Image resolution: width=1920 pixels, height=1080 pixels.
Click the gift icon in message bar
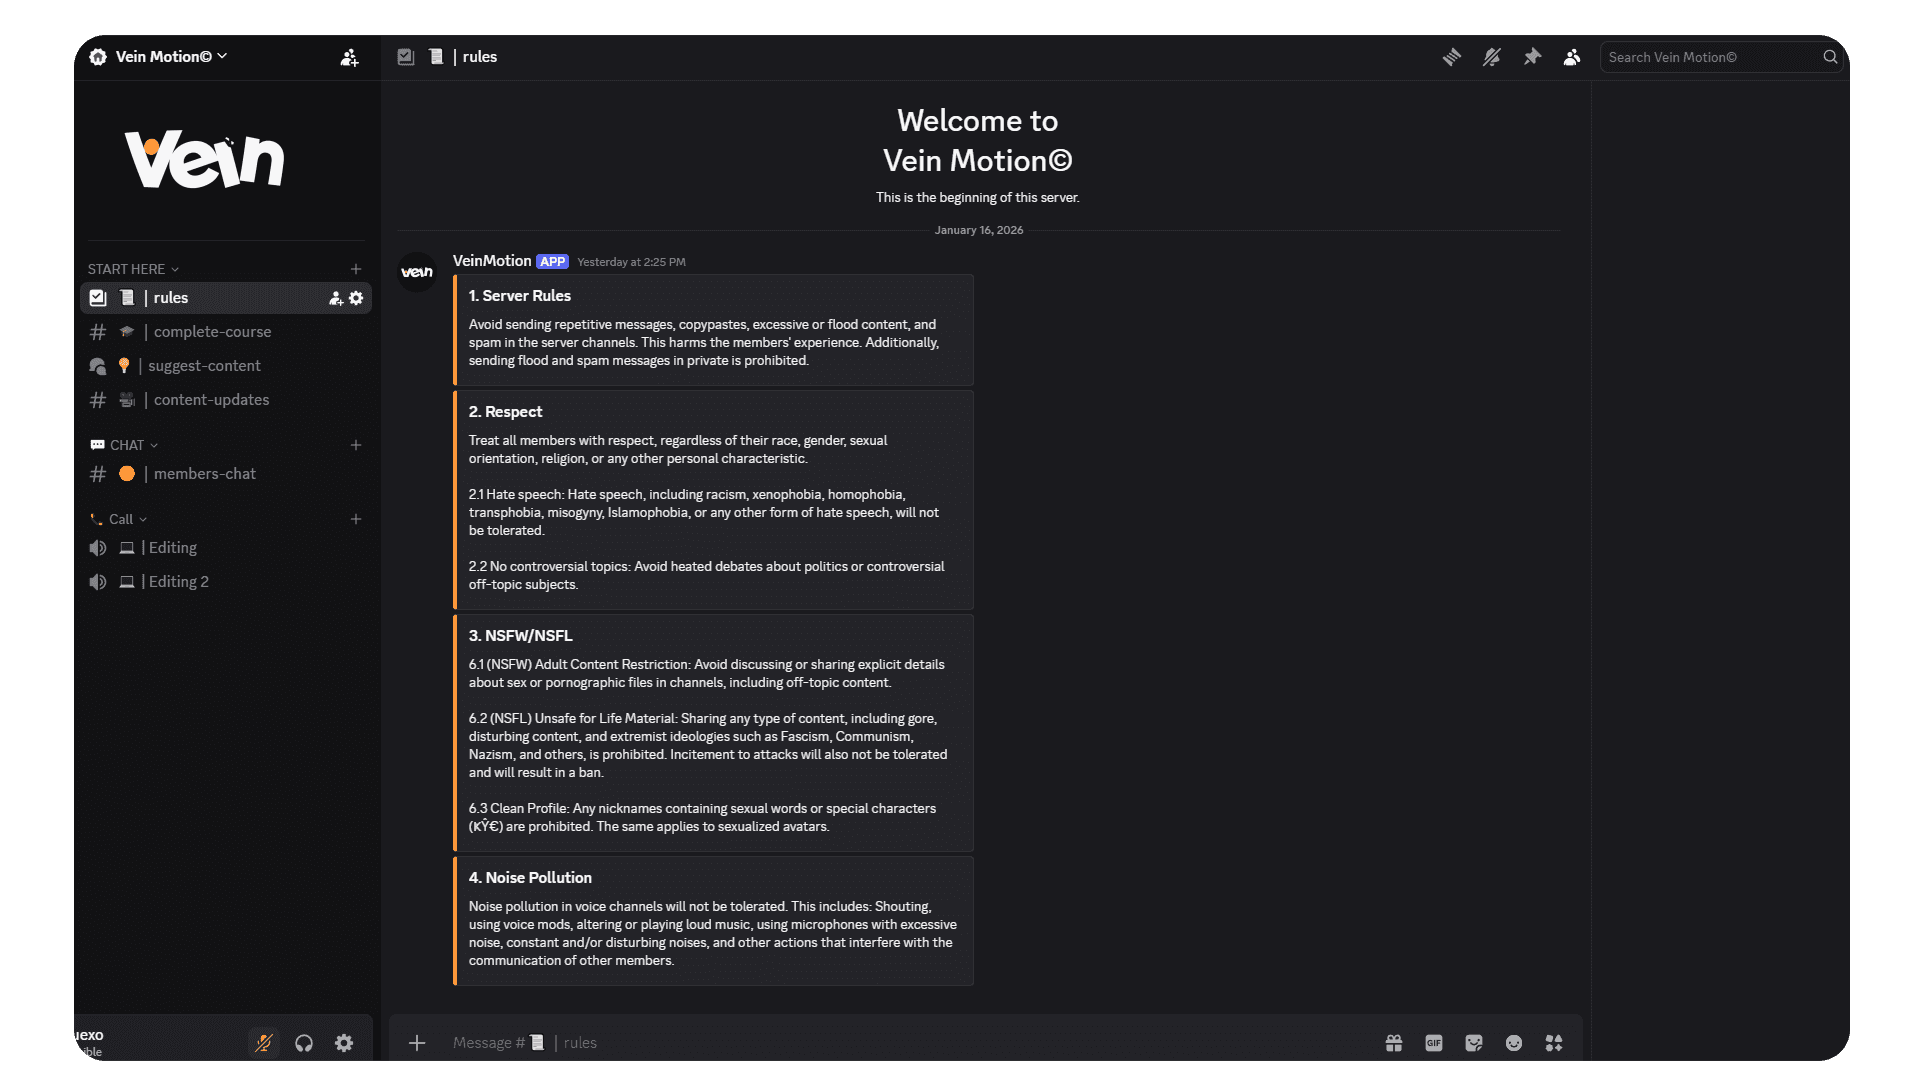click(1394, 1043)
